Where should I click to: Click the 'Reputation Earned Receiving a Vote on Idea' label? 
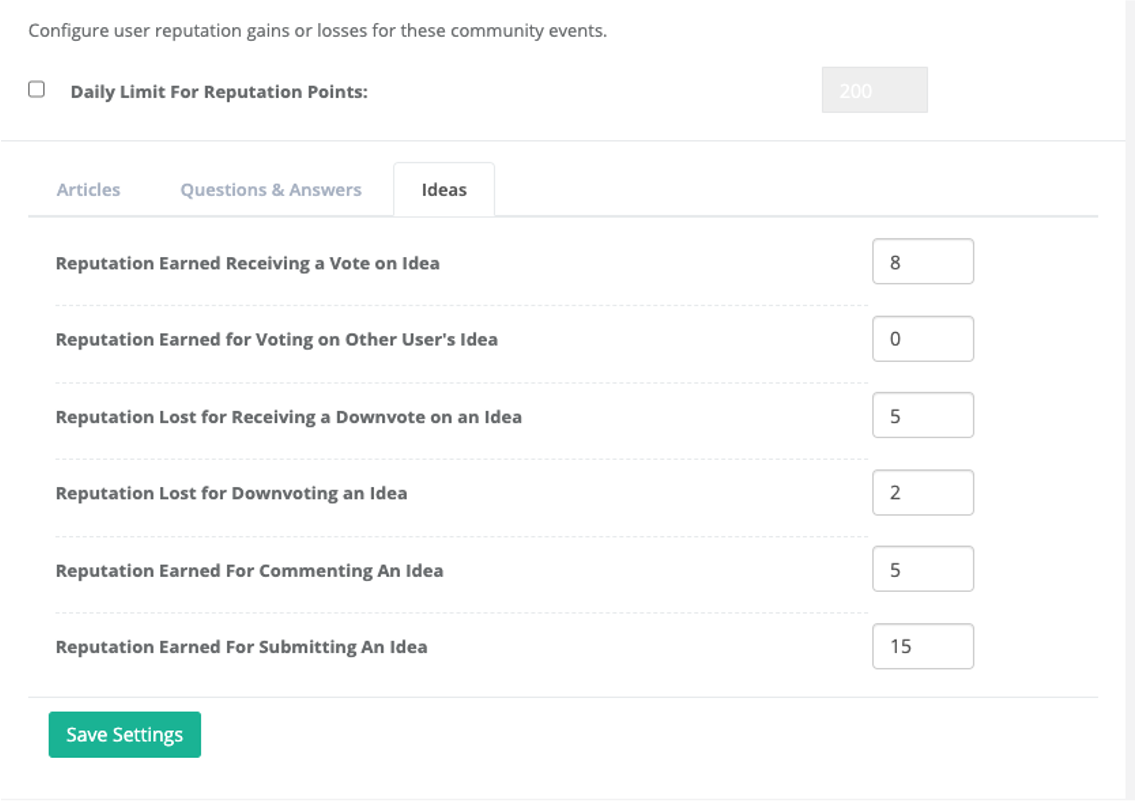tap(247, 264)
